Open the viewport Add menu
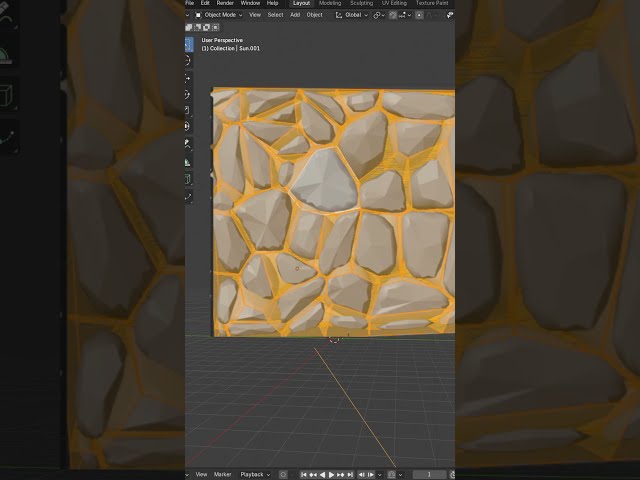Image resolution: width=640 pixels, height=480 pixels. [x=295, y=15]
